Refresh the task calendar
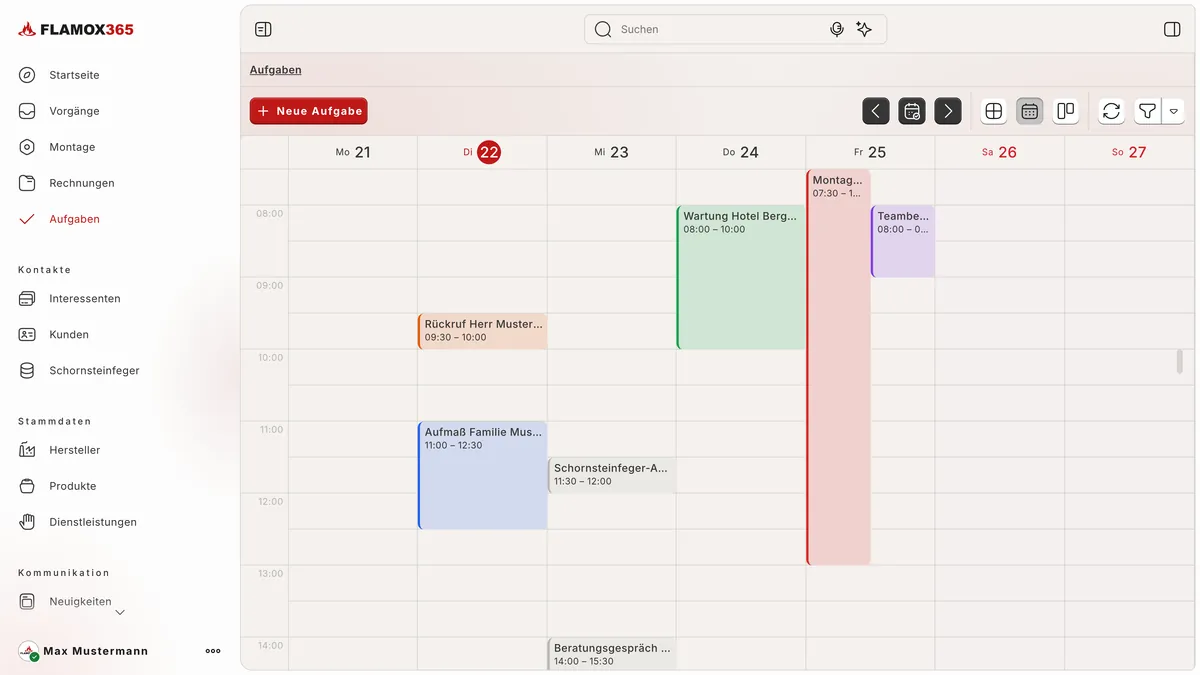Viewport: 1200px width, 675px height. (x=1112, y=111)
